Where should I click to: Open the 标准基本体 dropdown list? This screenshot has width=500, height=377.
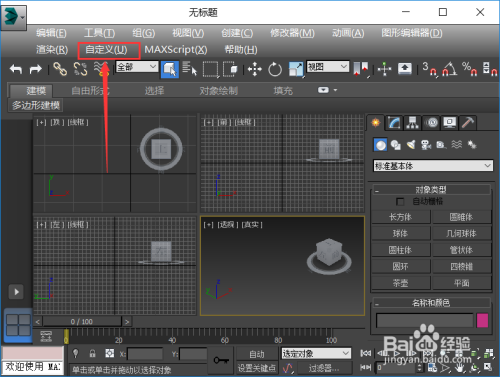pyautogui.click(x=433, y=166)
